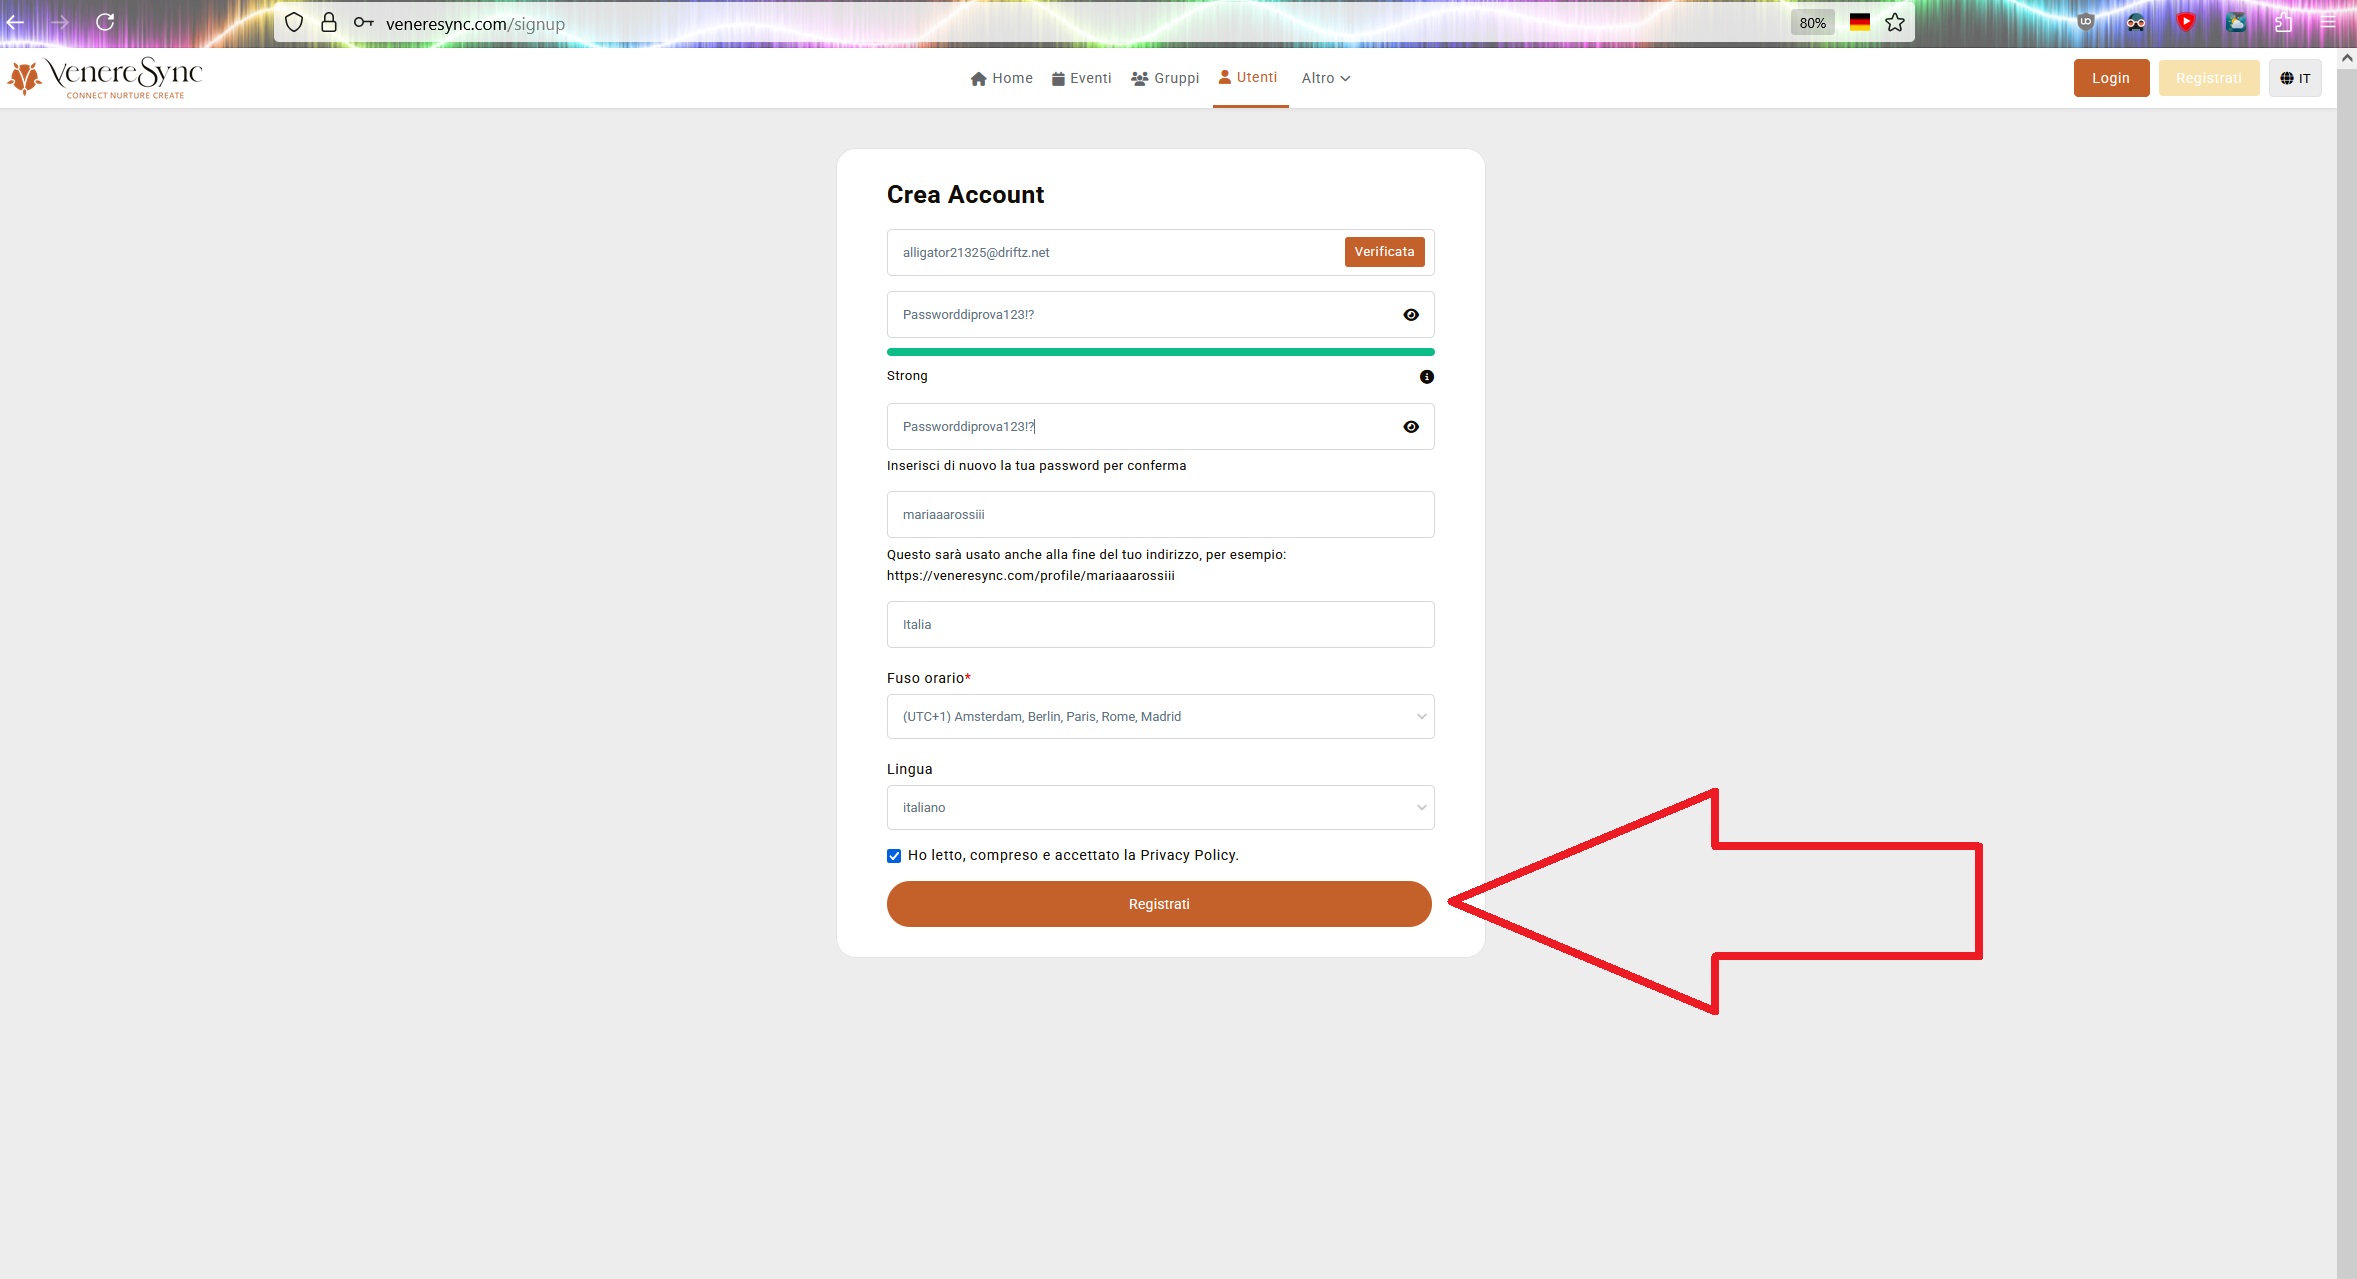Bookmark page with star icon
2357x1279 pixels.
(x=1895, y=23)
